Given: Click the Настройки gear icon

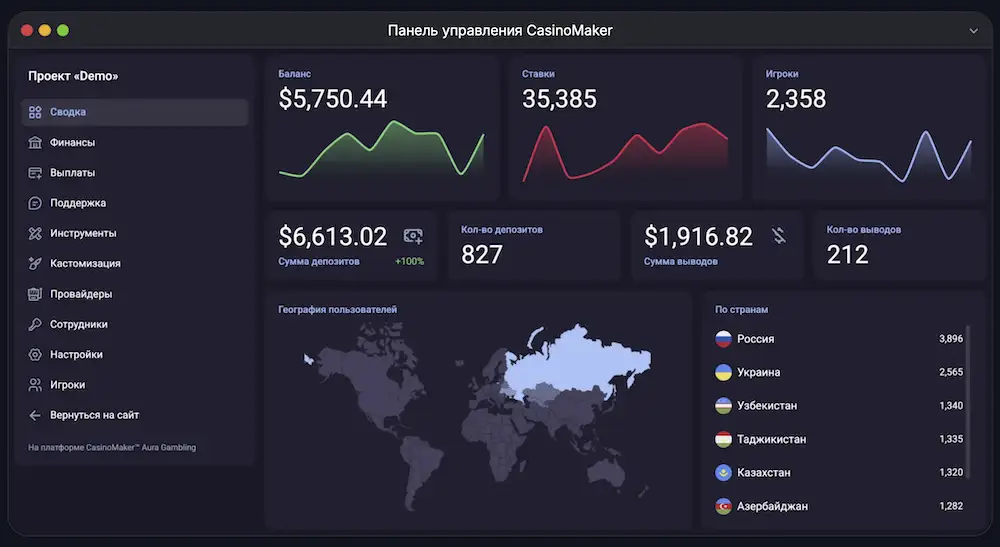Looking at the screenshot, I should pyautogui.click(x=35, y=355).
